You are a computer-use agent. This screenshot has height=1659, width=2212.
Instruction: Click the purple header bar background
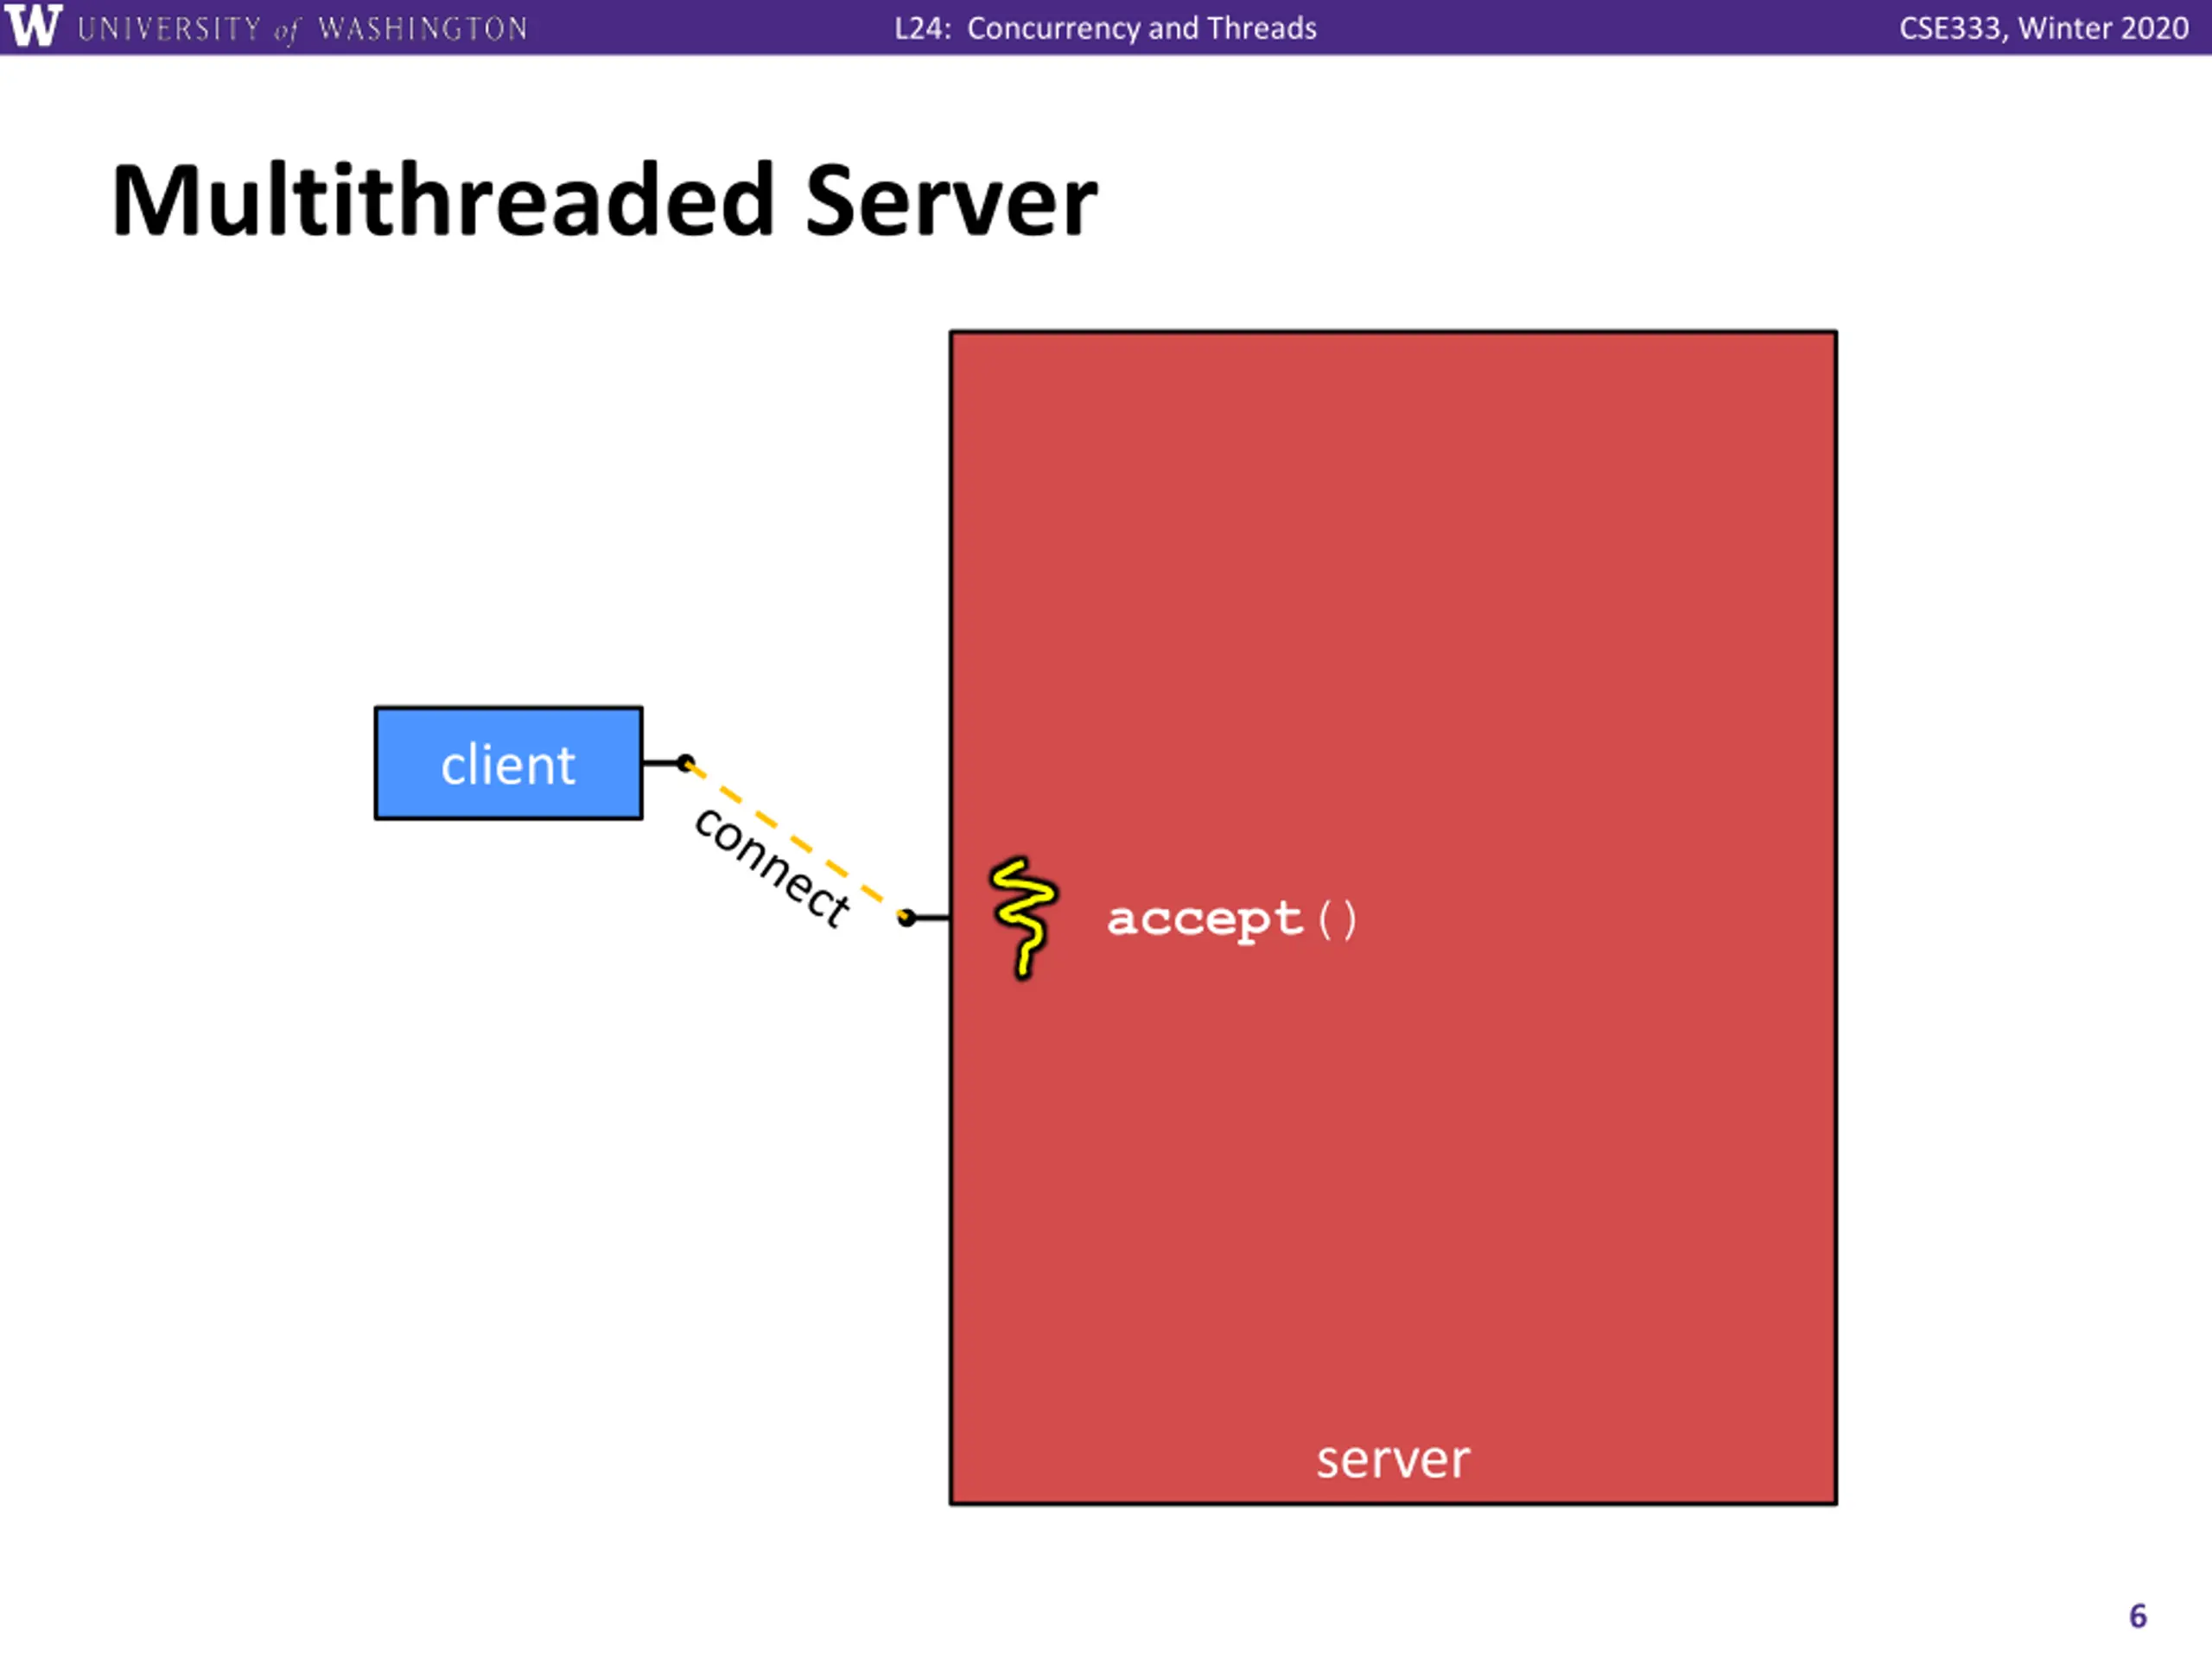(1600, 28)
